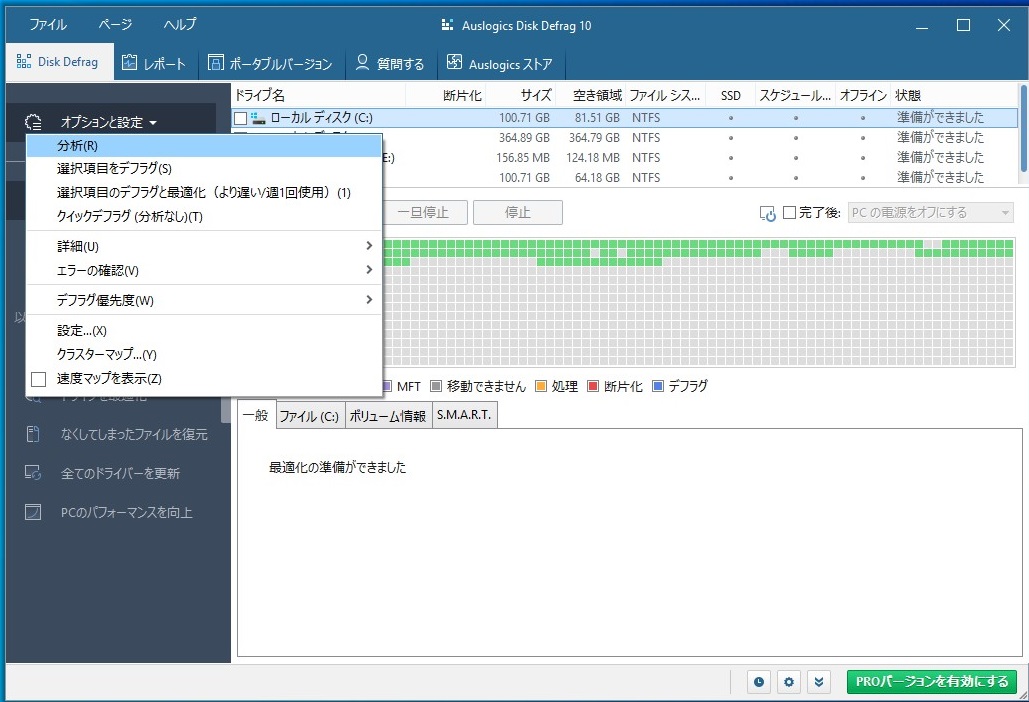Switch to the 一般 tab
1029x702 pixels.
[x=256, y=415]
